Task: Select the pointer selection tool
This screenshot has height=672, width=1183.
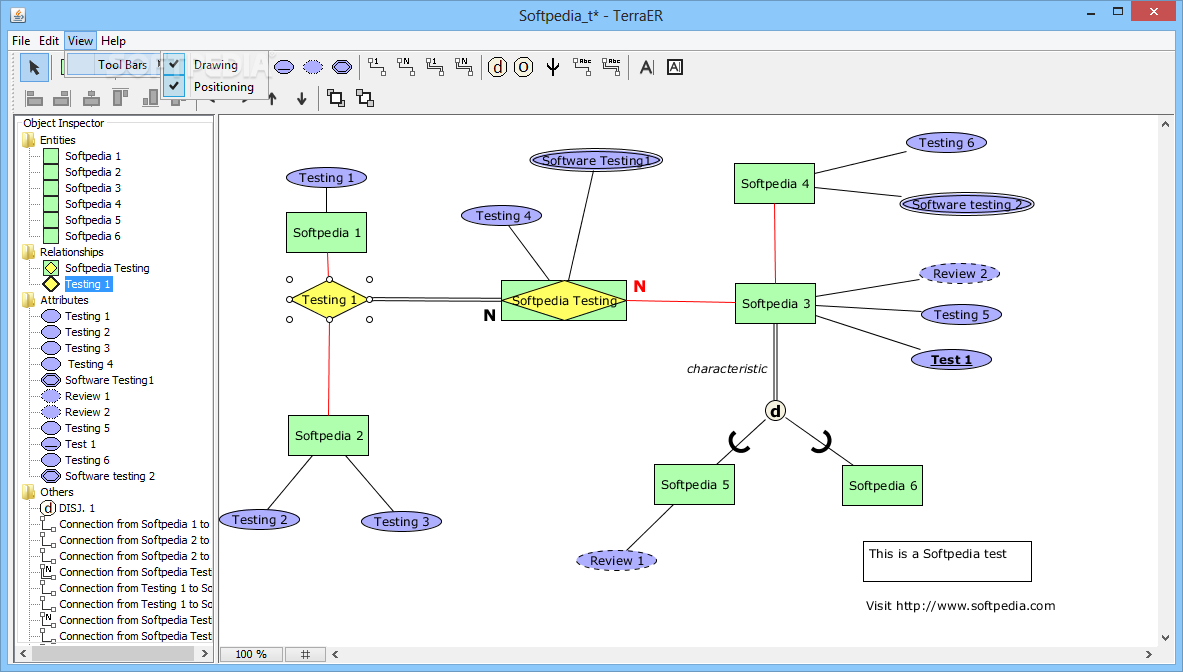Action: [x=34, y=68]
